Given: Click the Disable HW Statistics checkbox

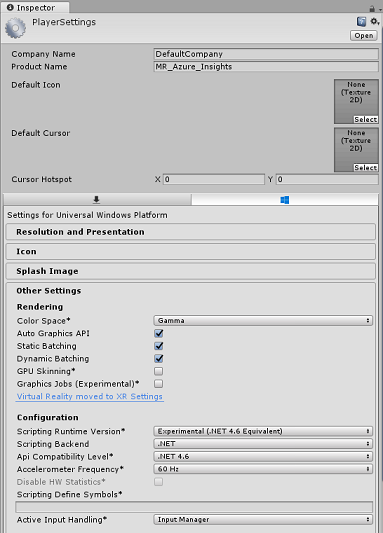Looking at the screenshot, I should click(x=159, y=482).
